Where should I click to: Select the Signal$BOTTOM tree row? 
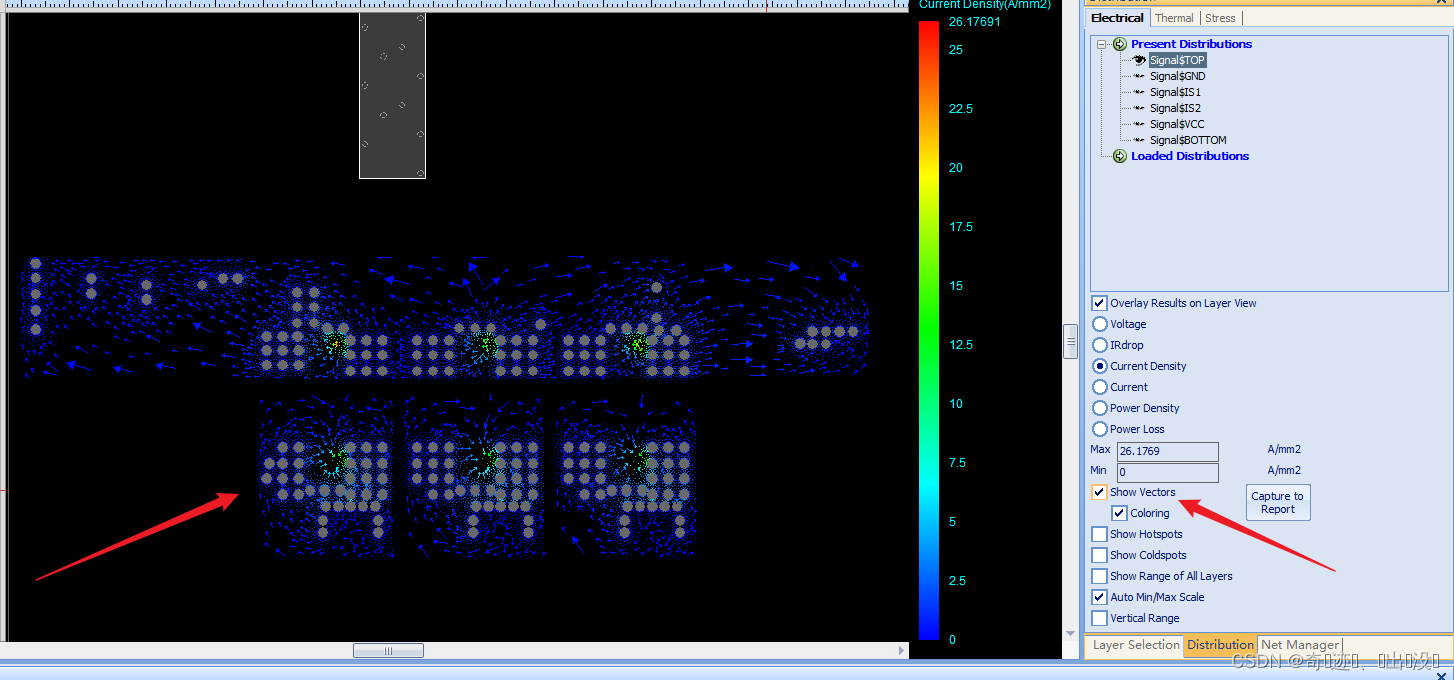[1188, 140]
